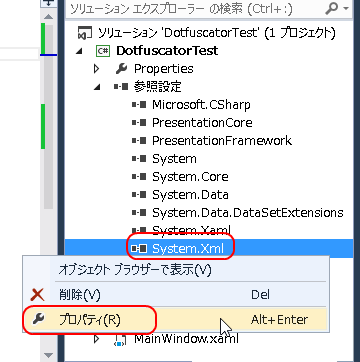Screen dimensions: 360x362
Task: Choose プロパティ(R) from context menu
Action: point(176,320)
